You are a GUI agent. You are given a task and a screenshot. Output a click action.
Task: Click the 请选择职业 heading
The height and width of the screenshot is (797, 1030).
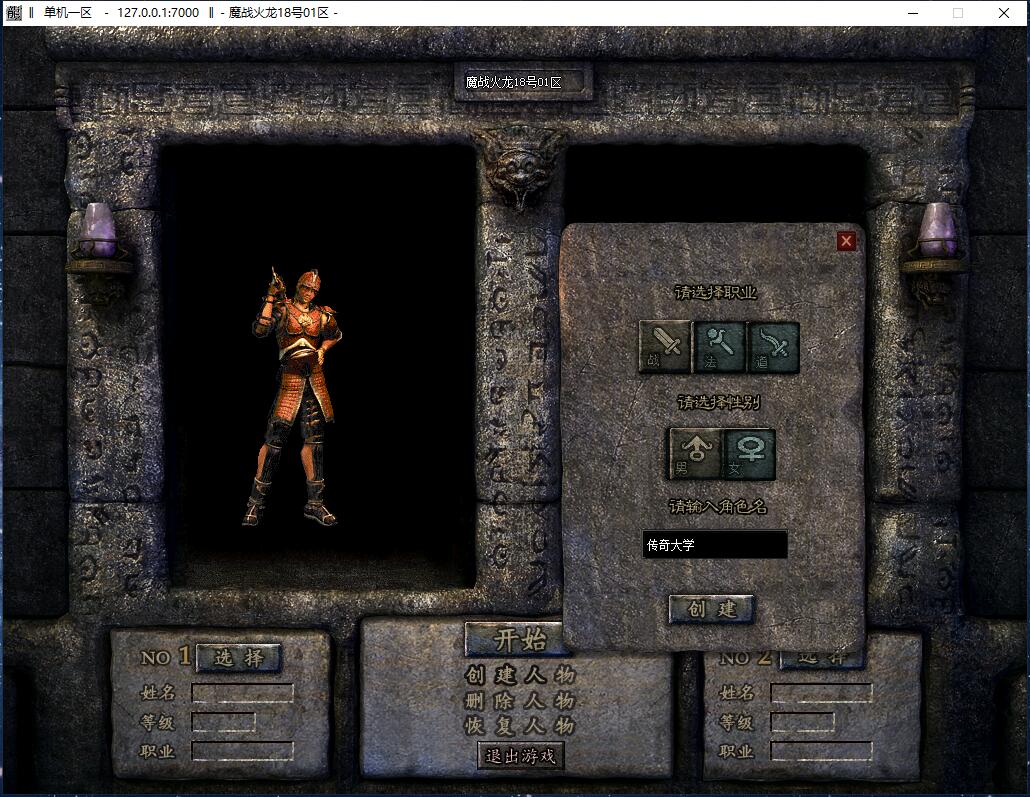point(716,292)
